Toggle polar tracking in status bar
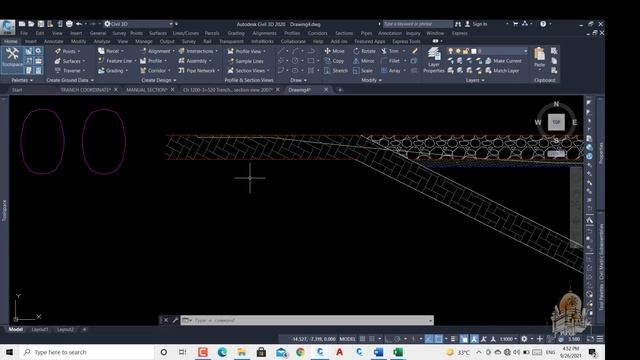640x360 pixels. point(397,339)
